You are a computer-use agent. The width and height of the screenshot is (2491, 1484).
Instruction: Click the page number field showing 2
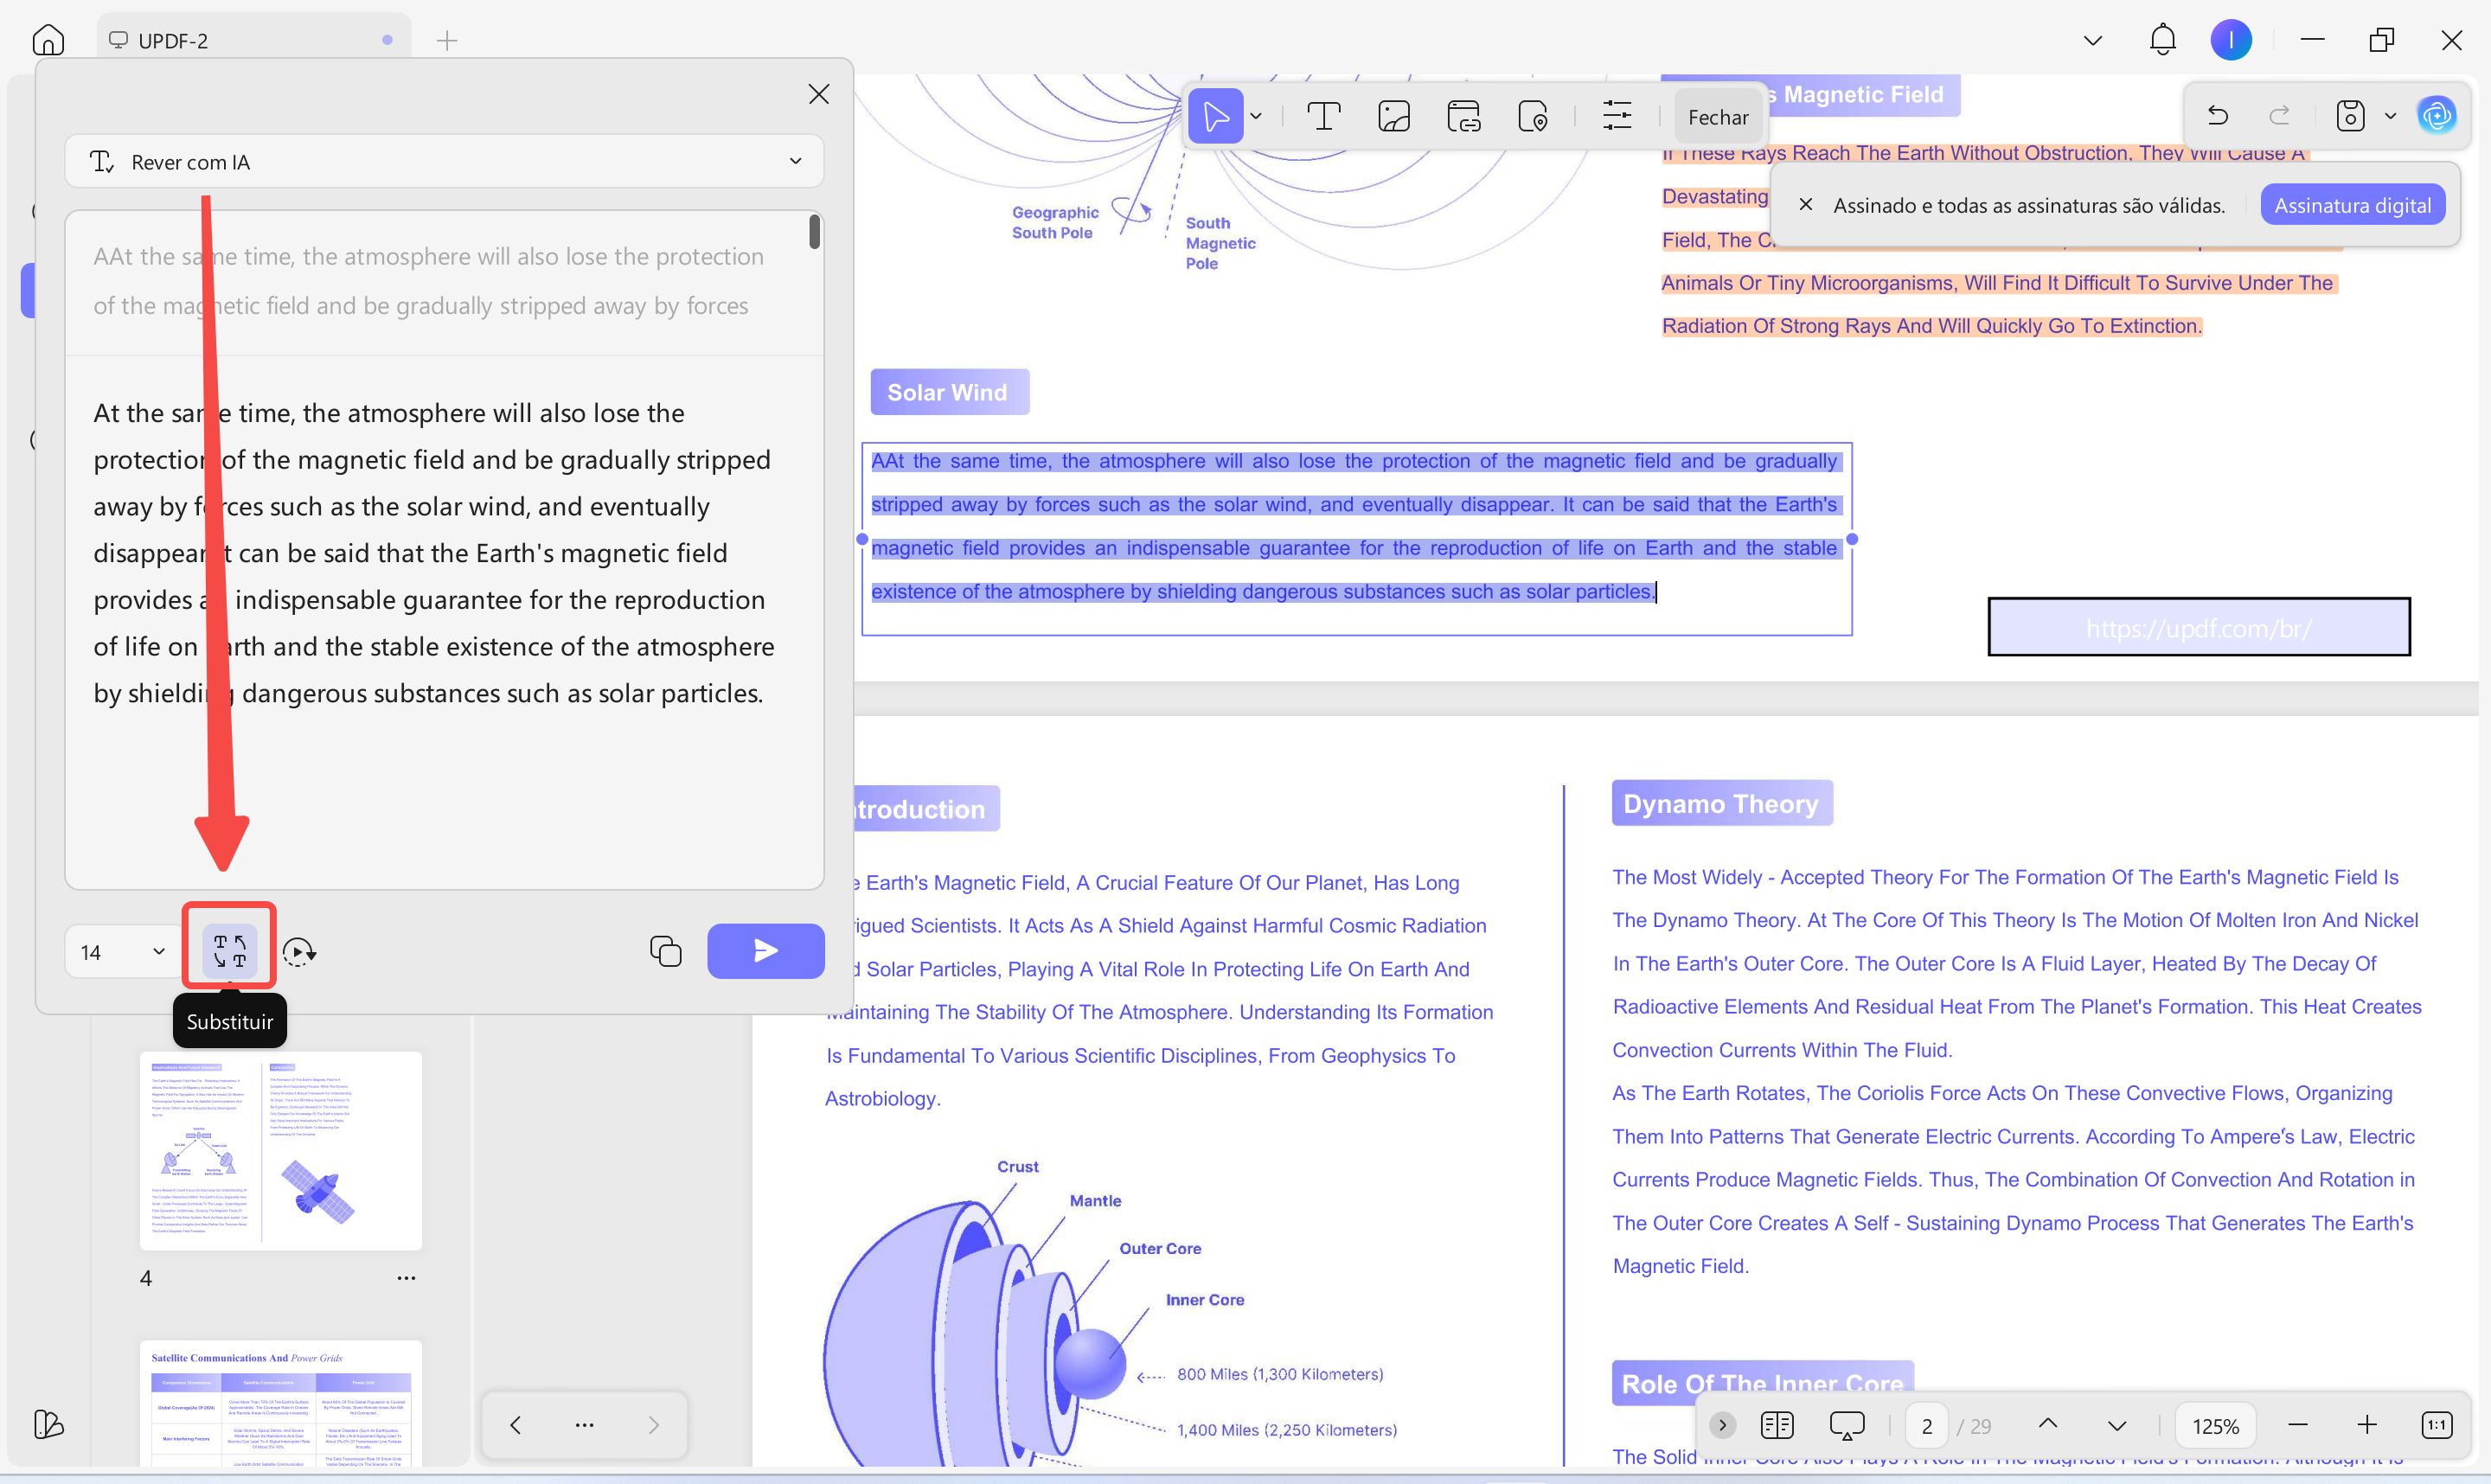pyautogui.click(x=1927, y=1426)
